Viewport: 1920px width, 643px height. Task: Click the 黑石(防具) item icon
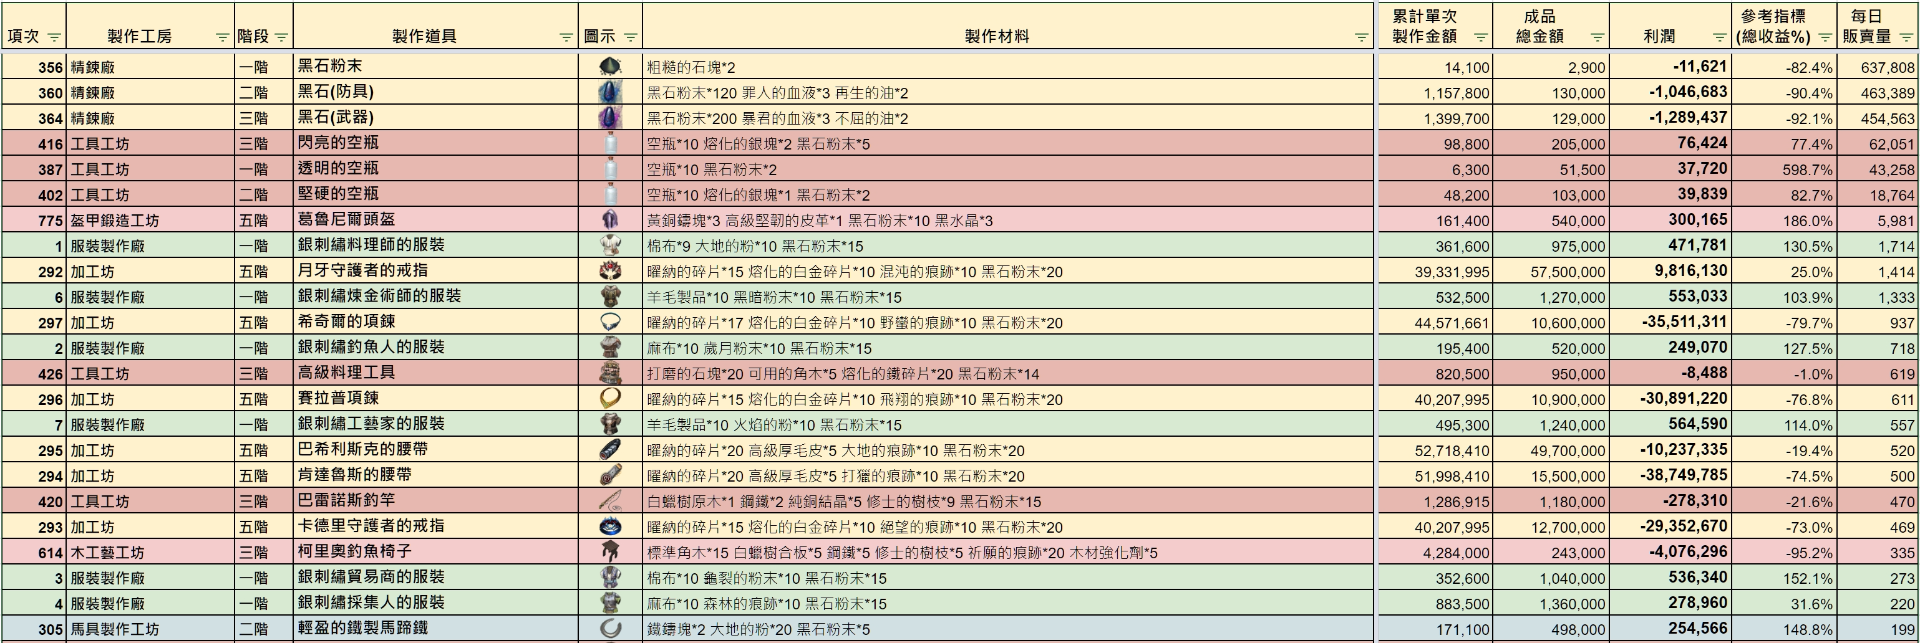[x=610, y=92]
